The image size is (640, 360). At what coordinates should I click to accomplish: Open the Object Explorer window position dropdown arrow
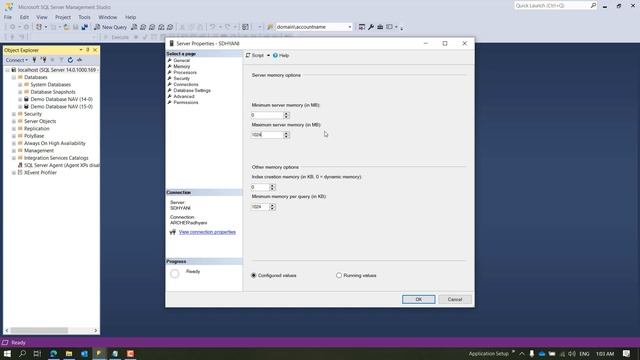point(80,50)
